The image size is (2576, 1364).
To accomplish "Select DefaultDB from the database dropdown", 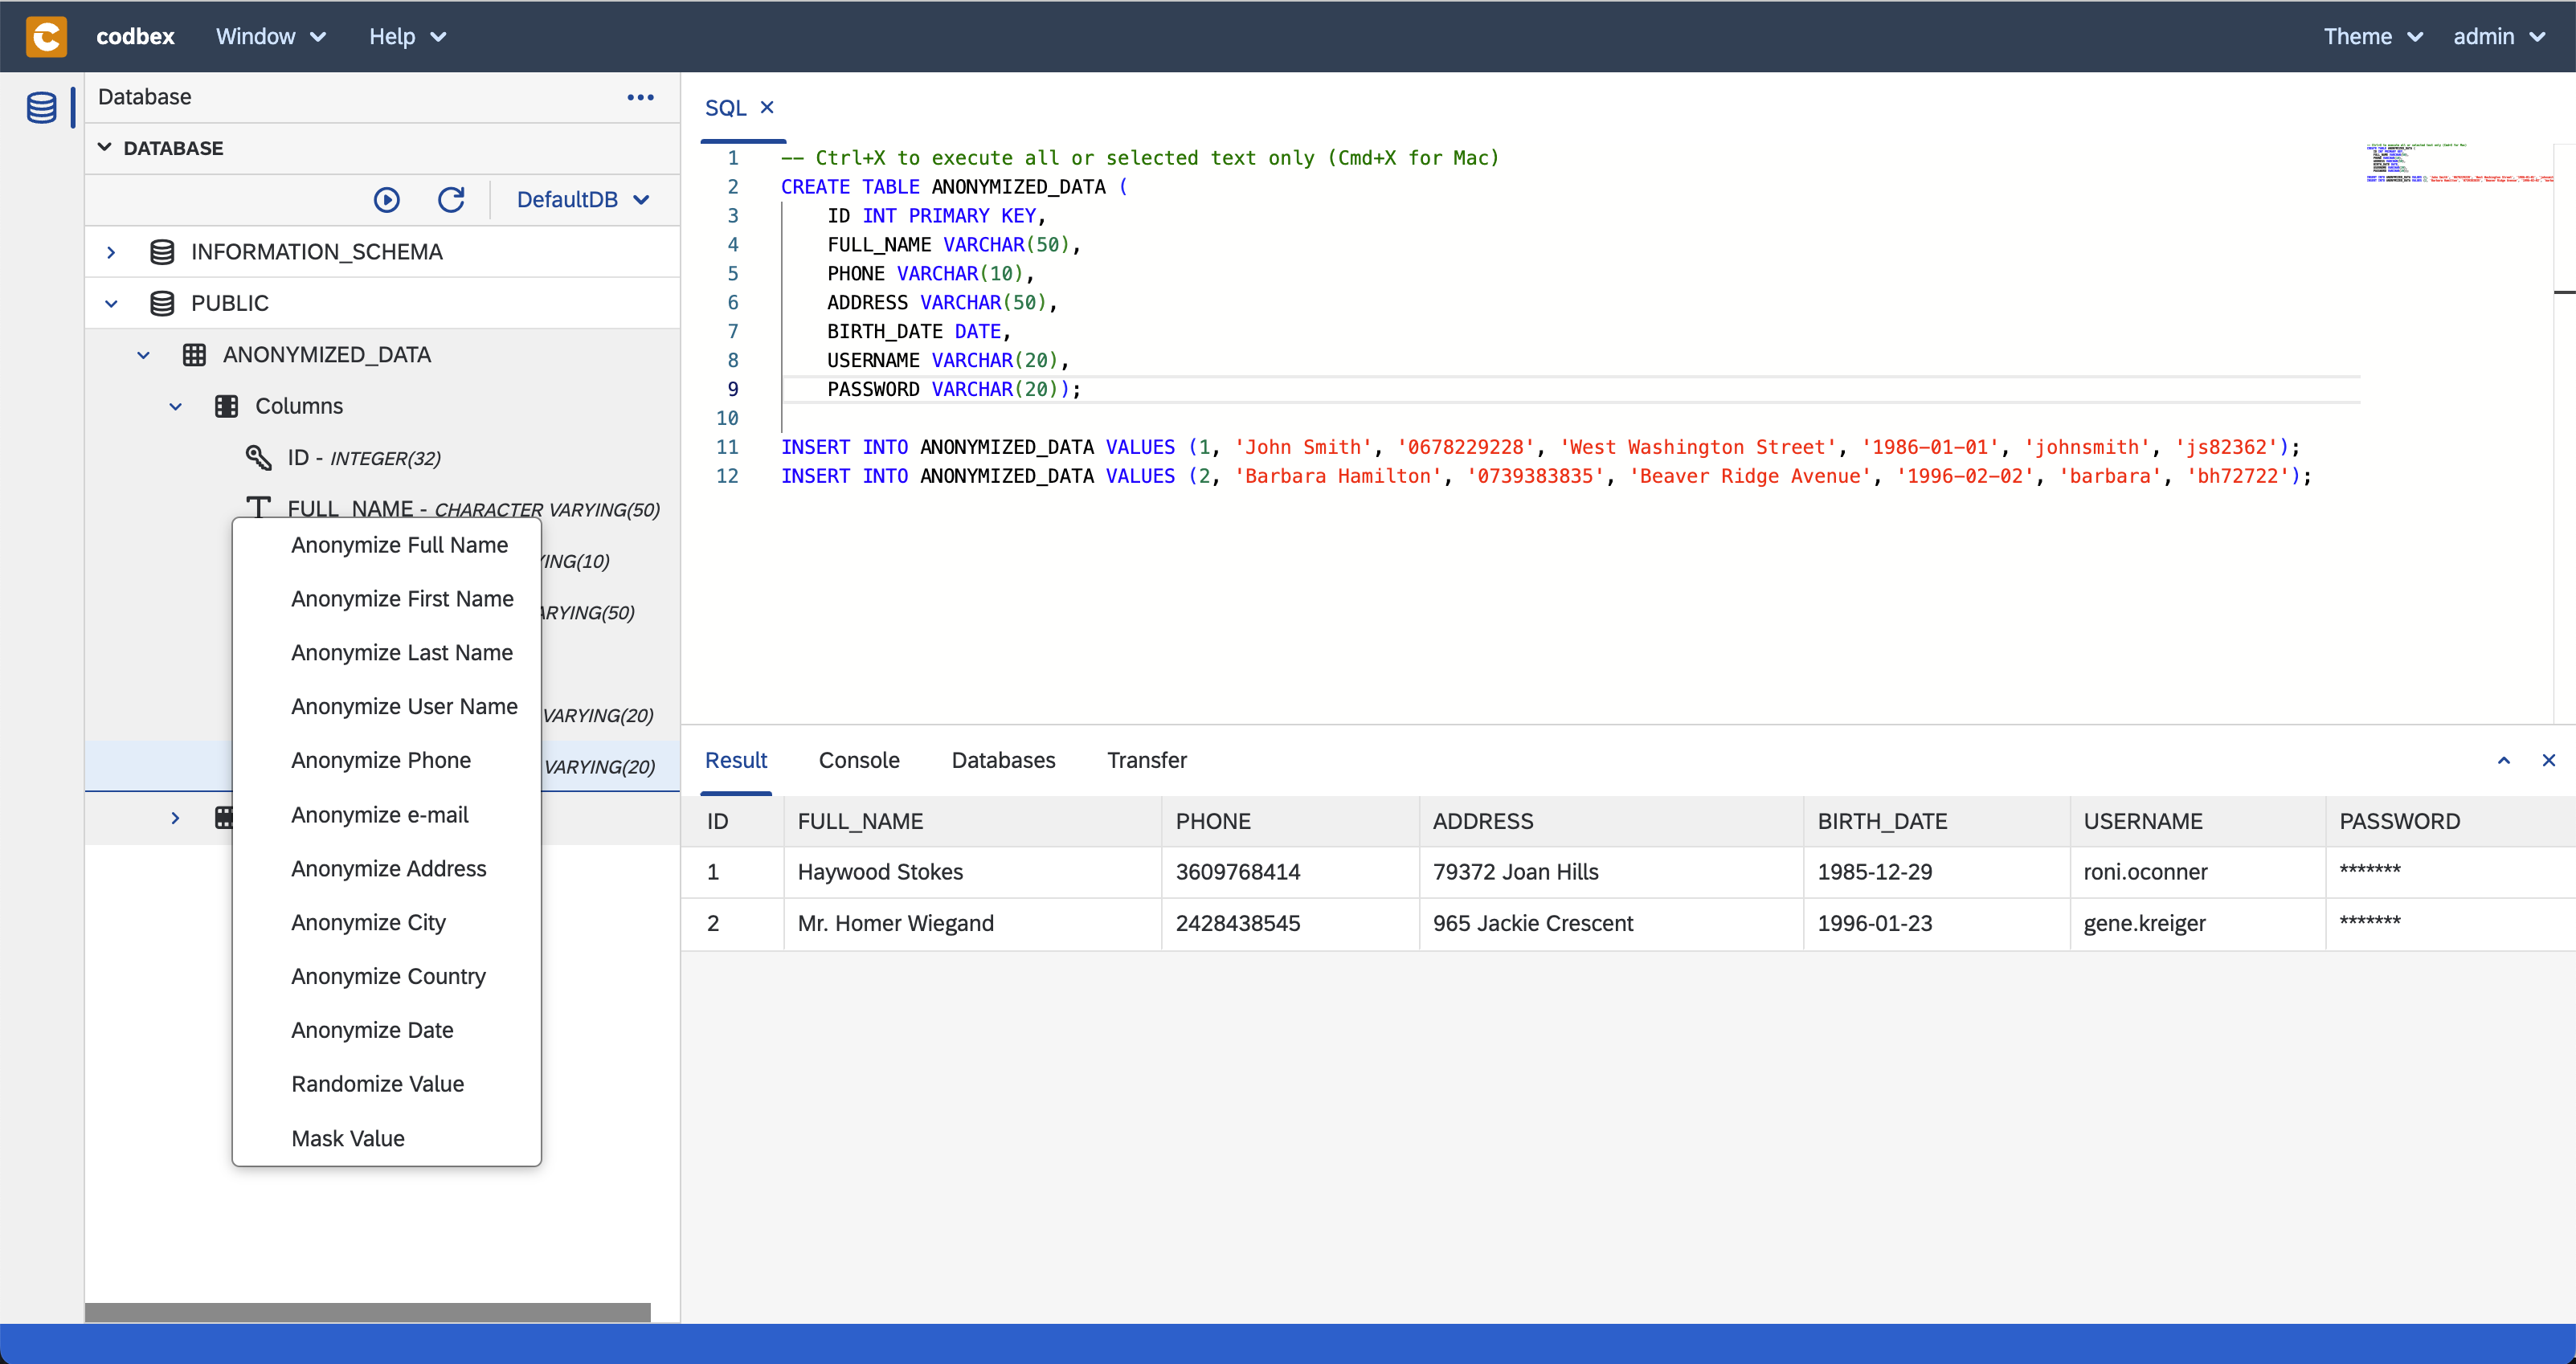I will [x=581, y=199].
